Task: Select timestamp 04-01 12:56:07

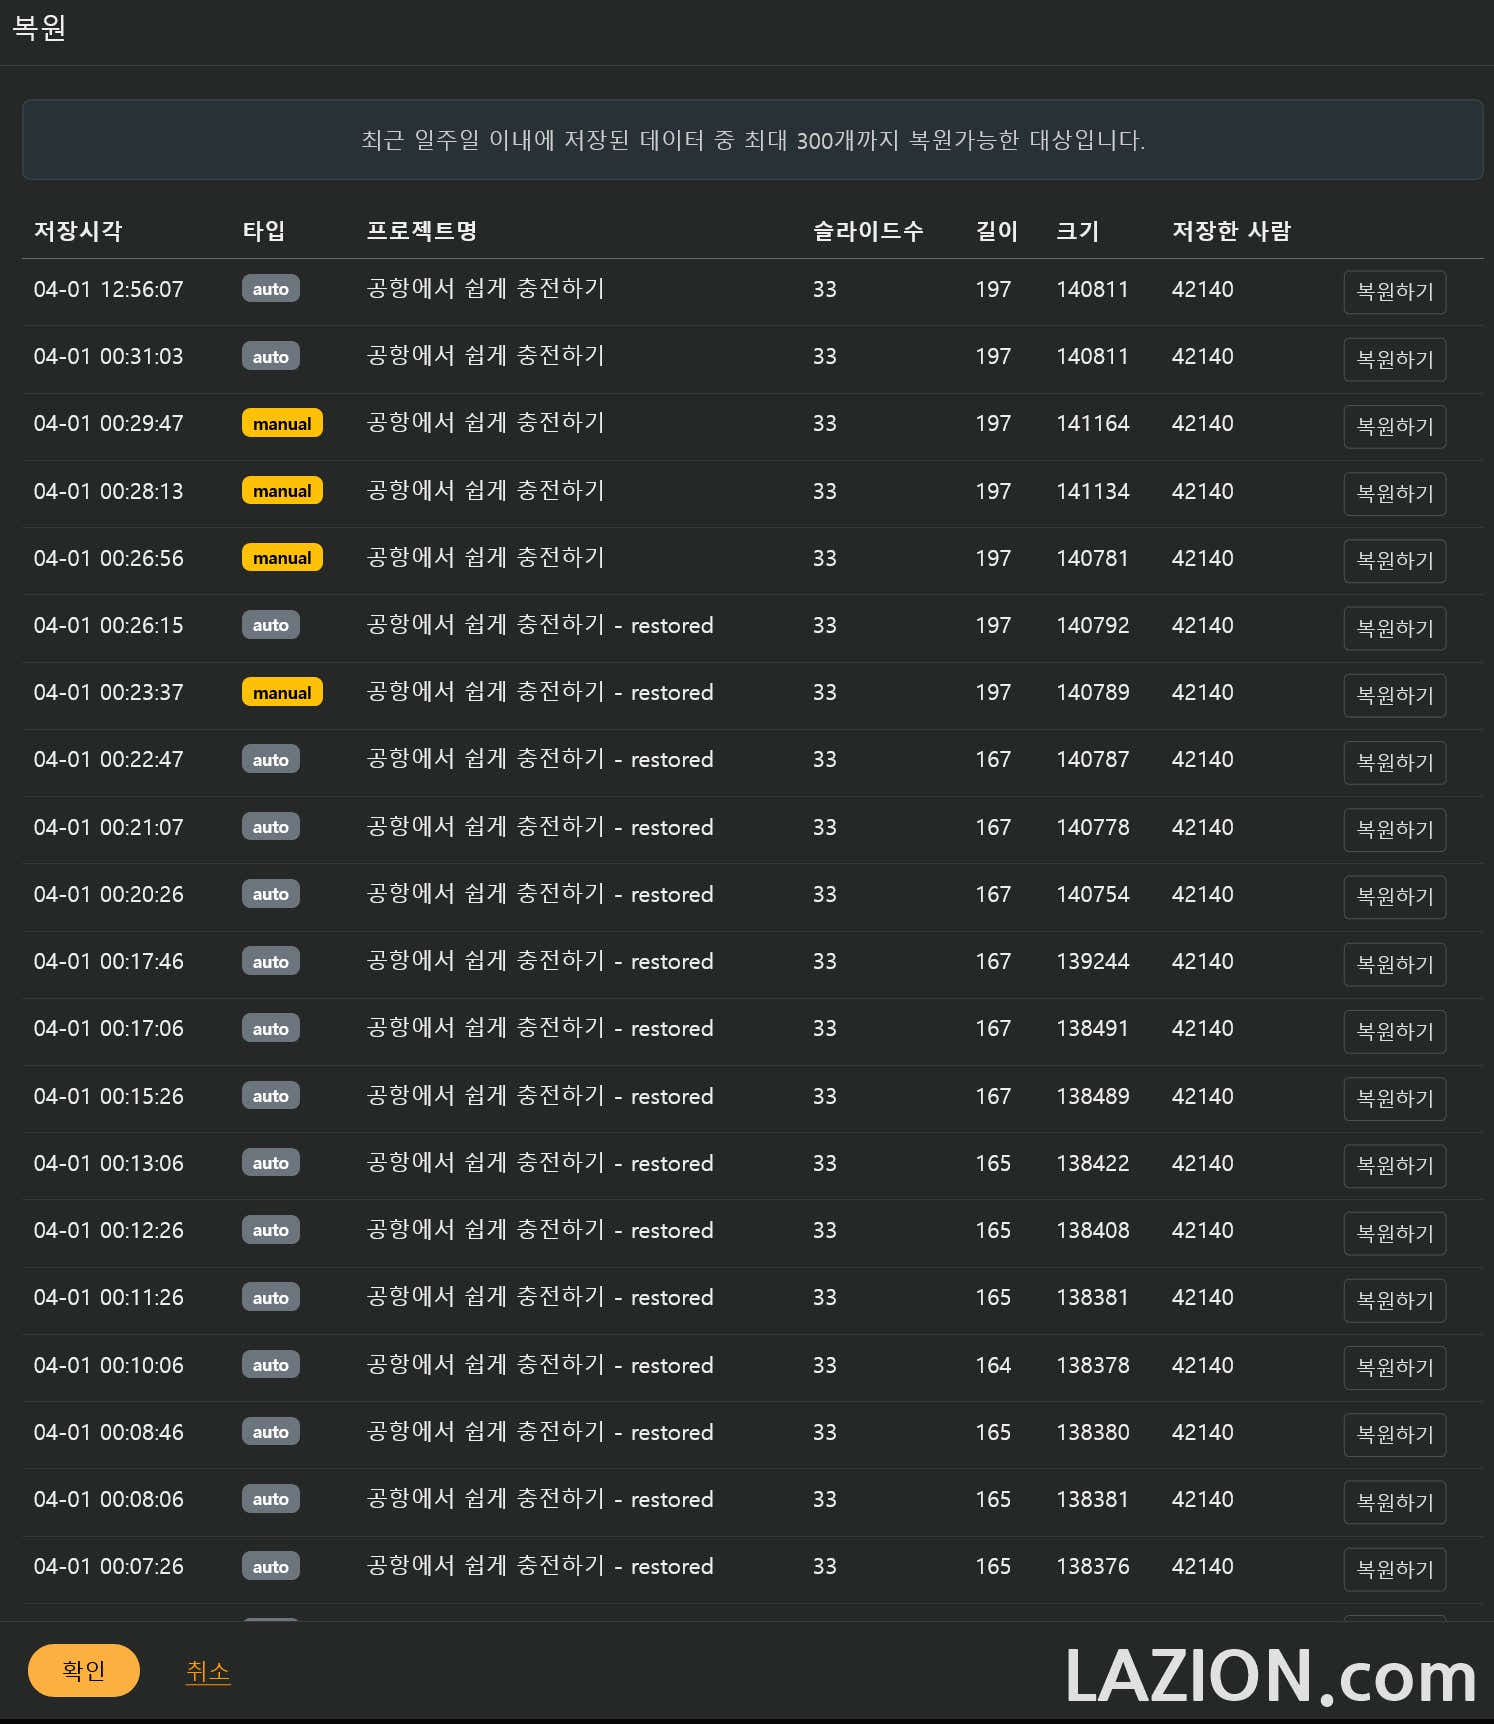Action: tap(108, 289)
